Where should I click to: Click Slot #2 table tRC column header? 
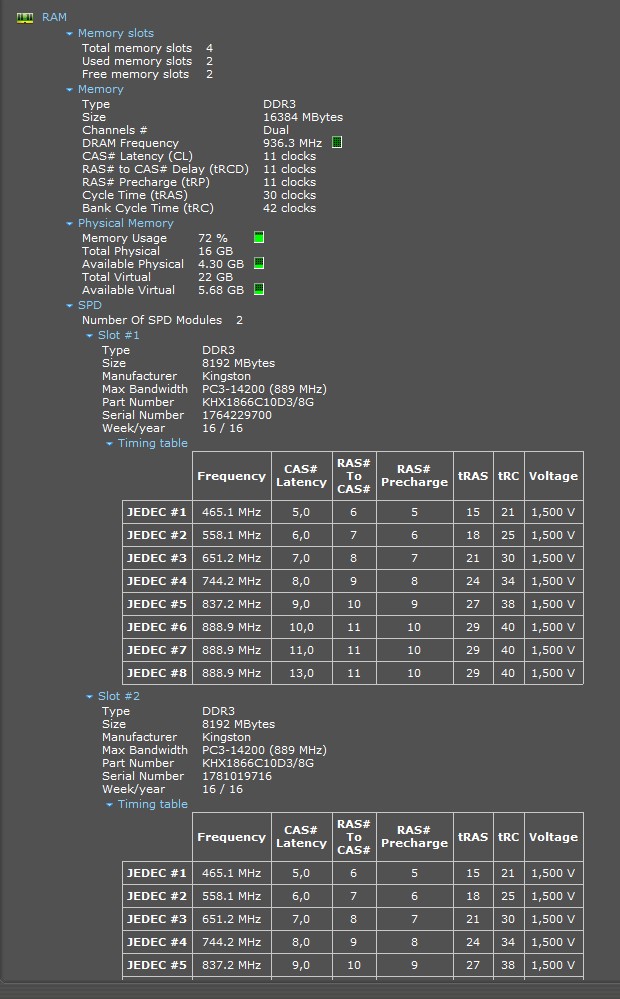508,837
